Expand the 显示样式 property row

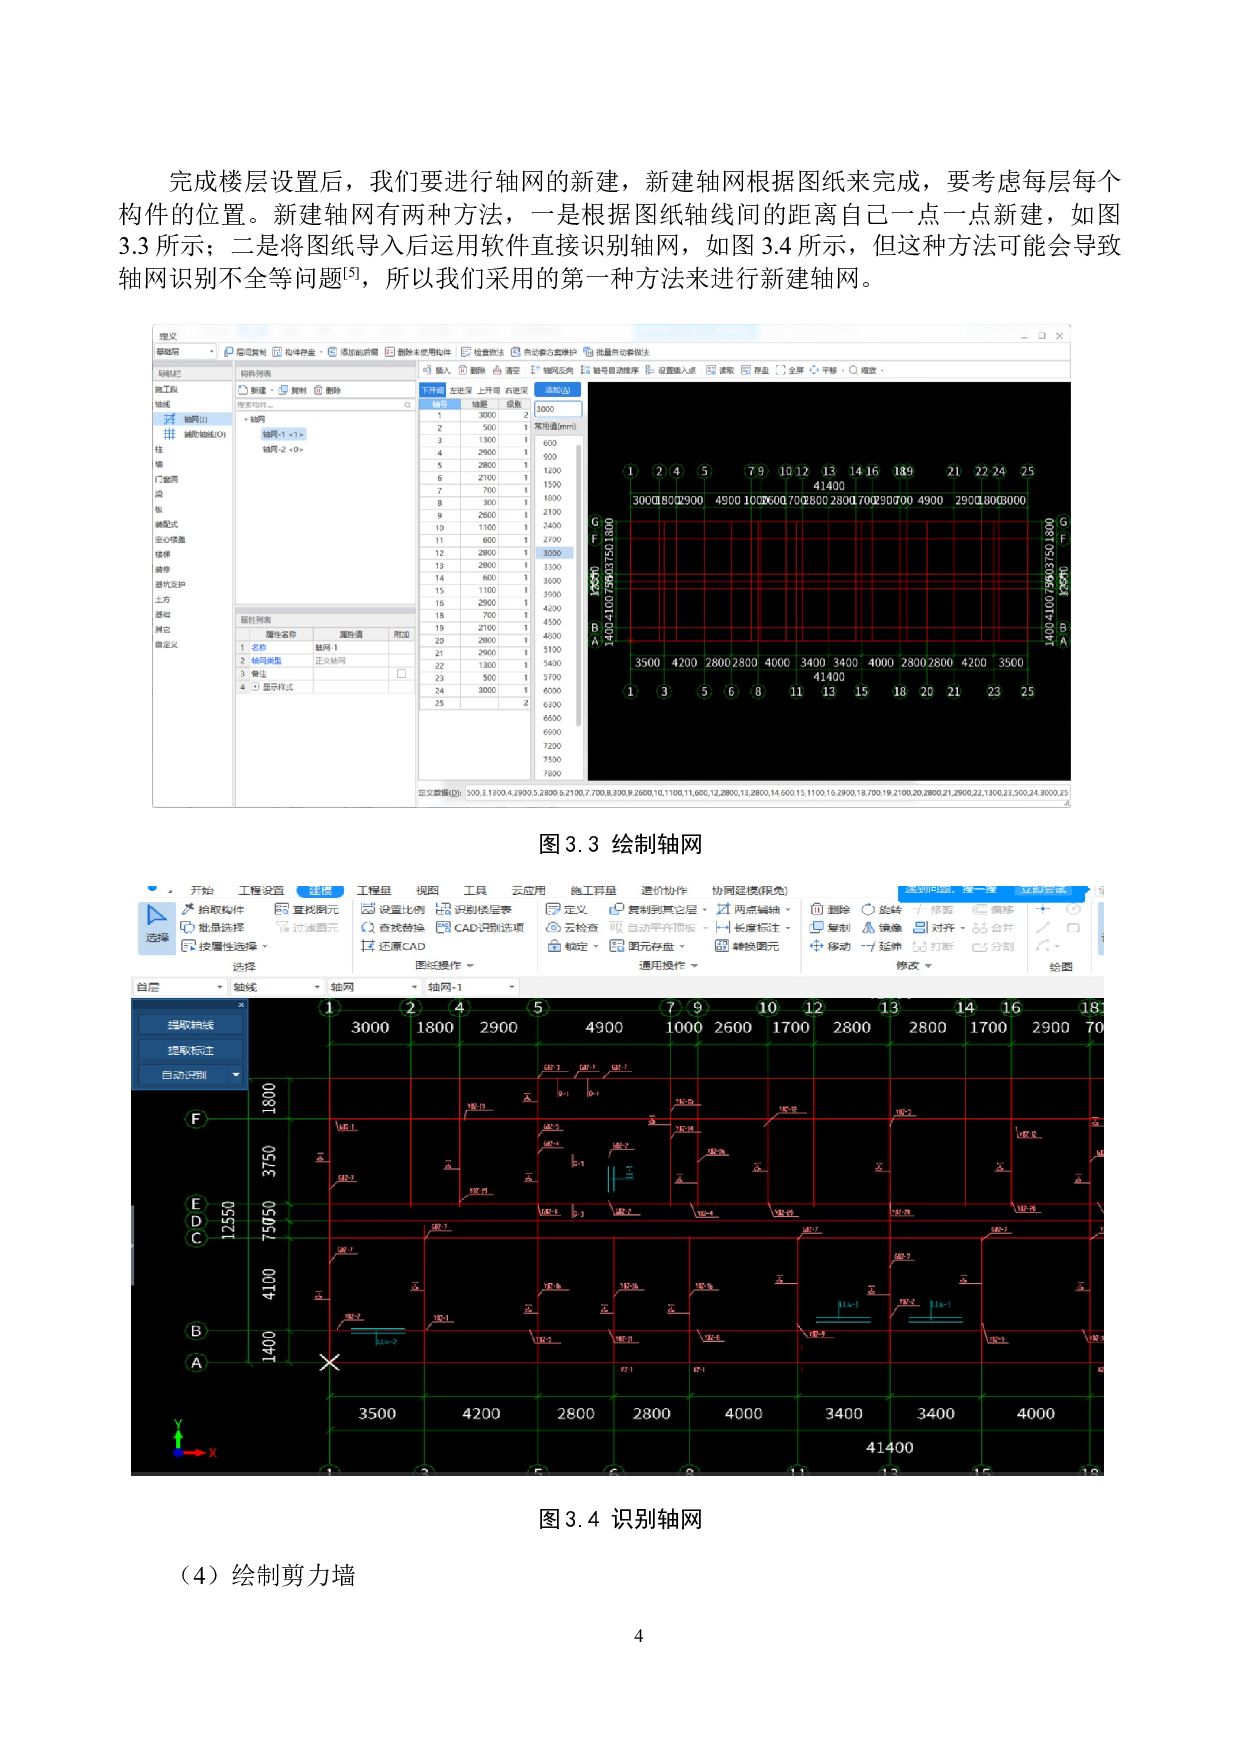255,687
